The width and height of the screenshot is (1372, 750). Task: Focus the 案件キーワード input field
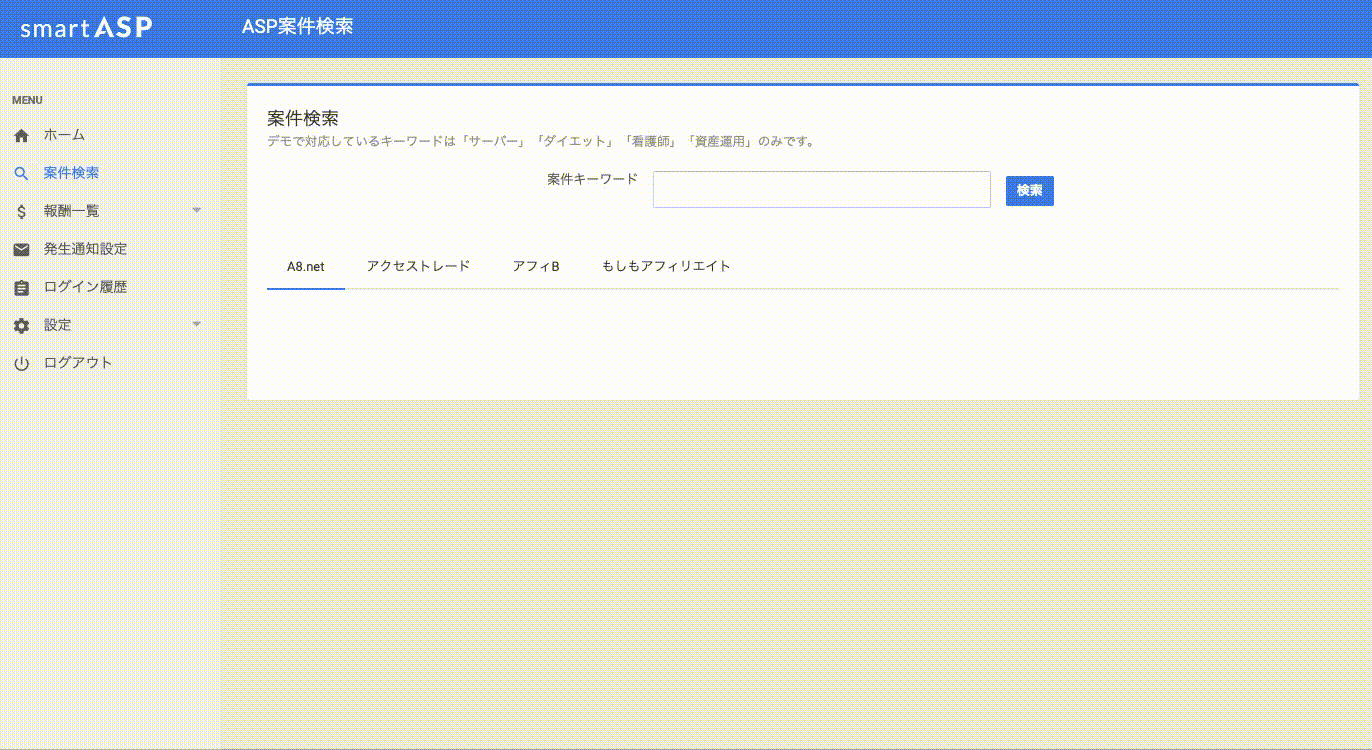pyautogui.click(x=821, y=190)
